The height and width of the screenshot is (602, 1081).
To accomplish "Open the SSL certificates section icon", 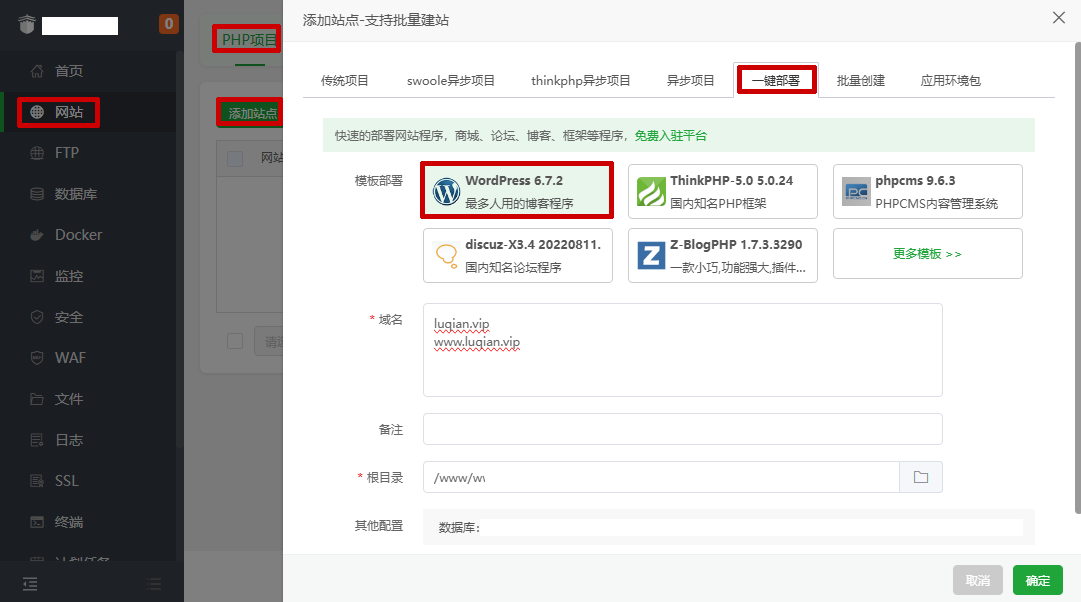I will pyautogui.click(x=37, y=480).
